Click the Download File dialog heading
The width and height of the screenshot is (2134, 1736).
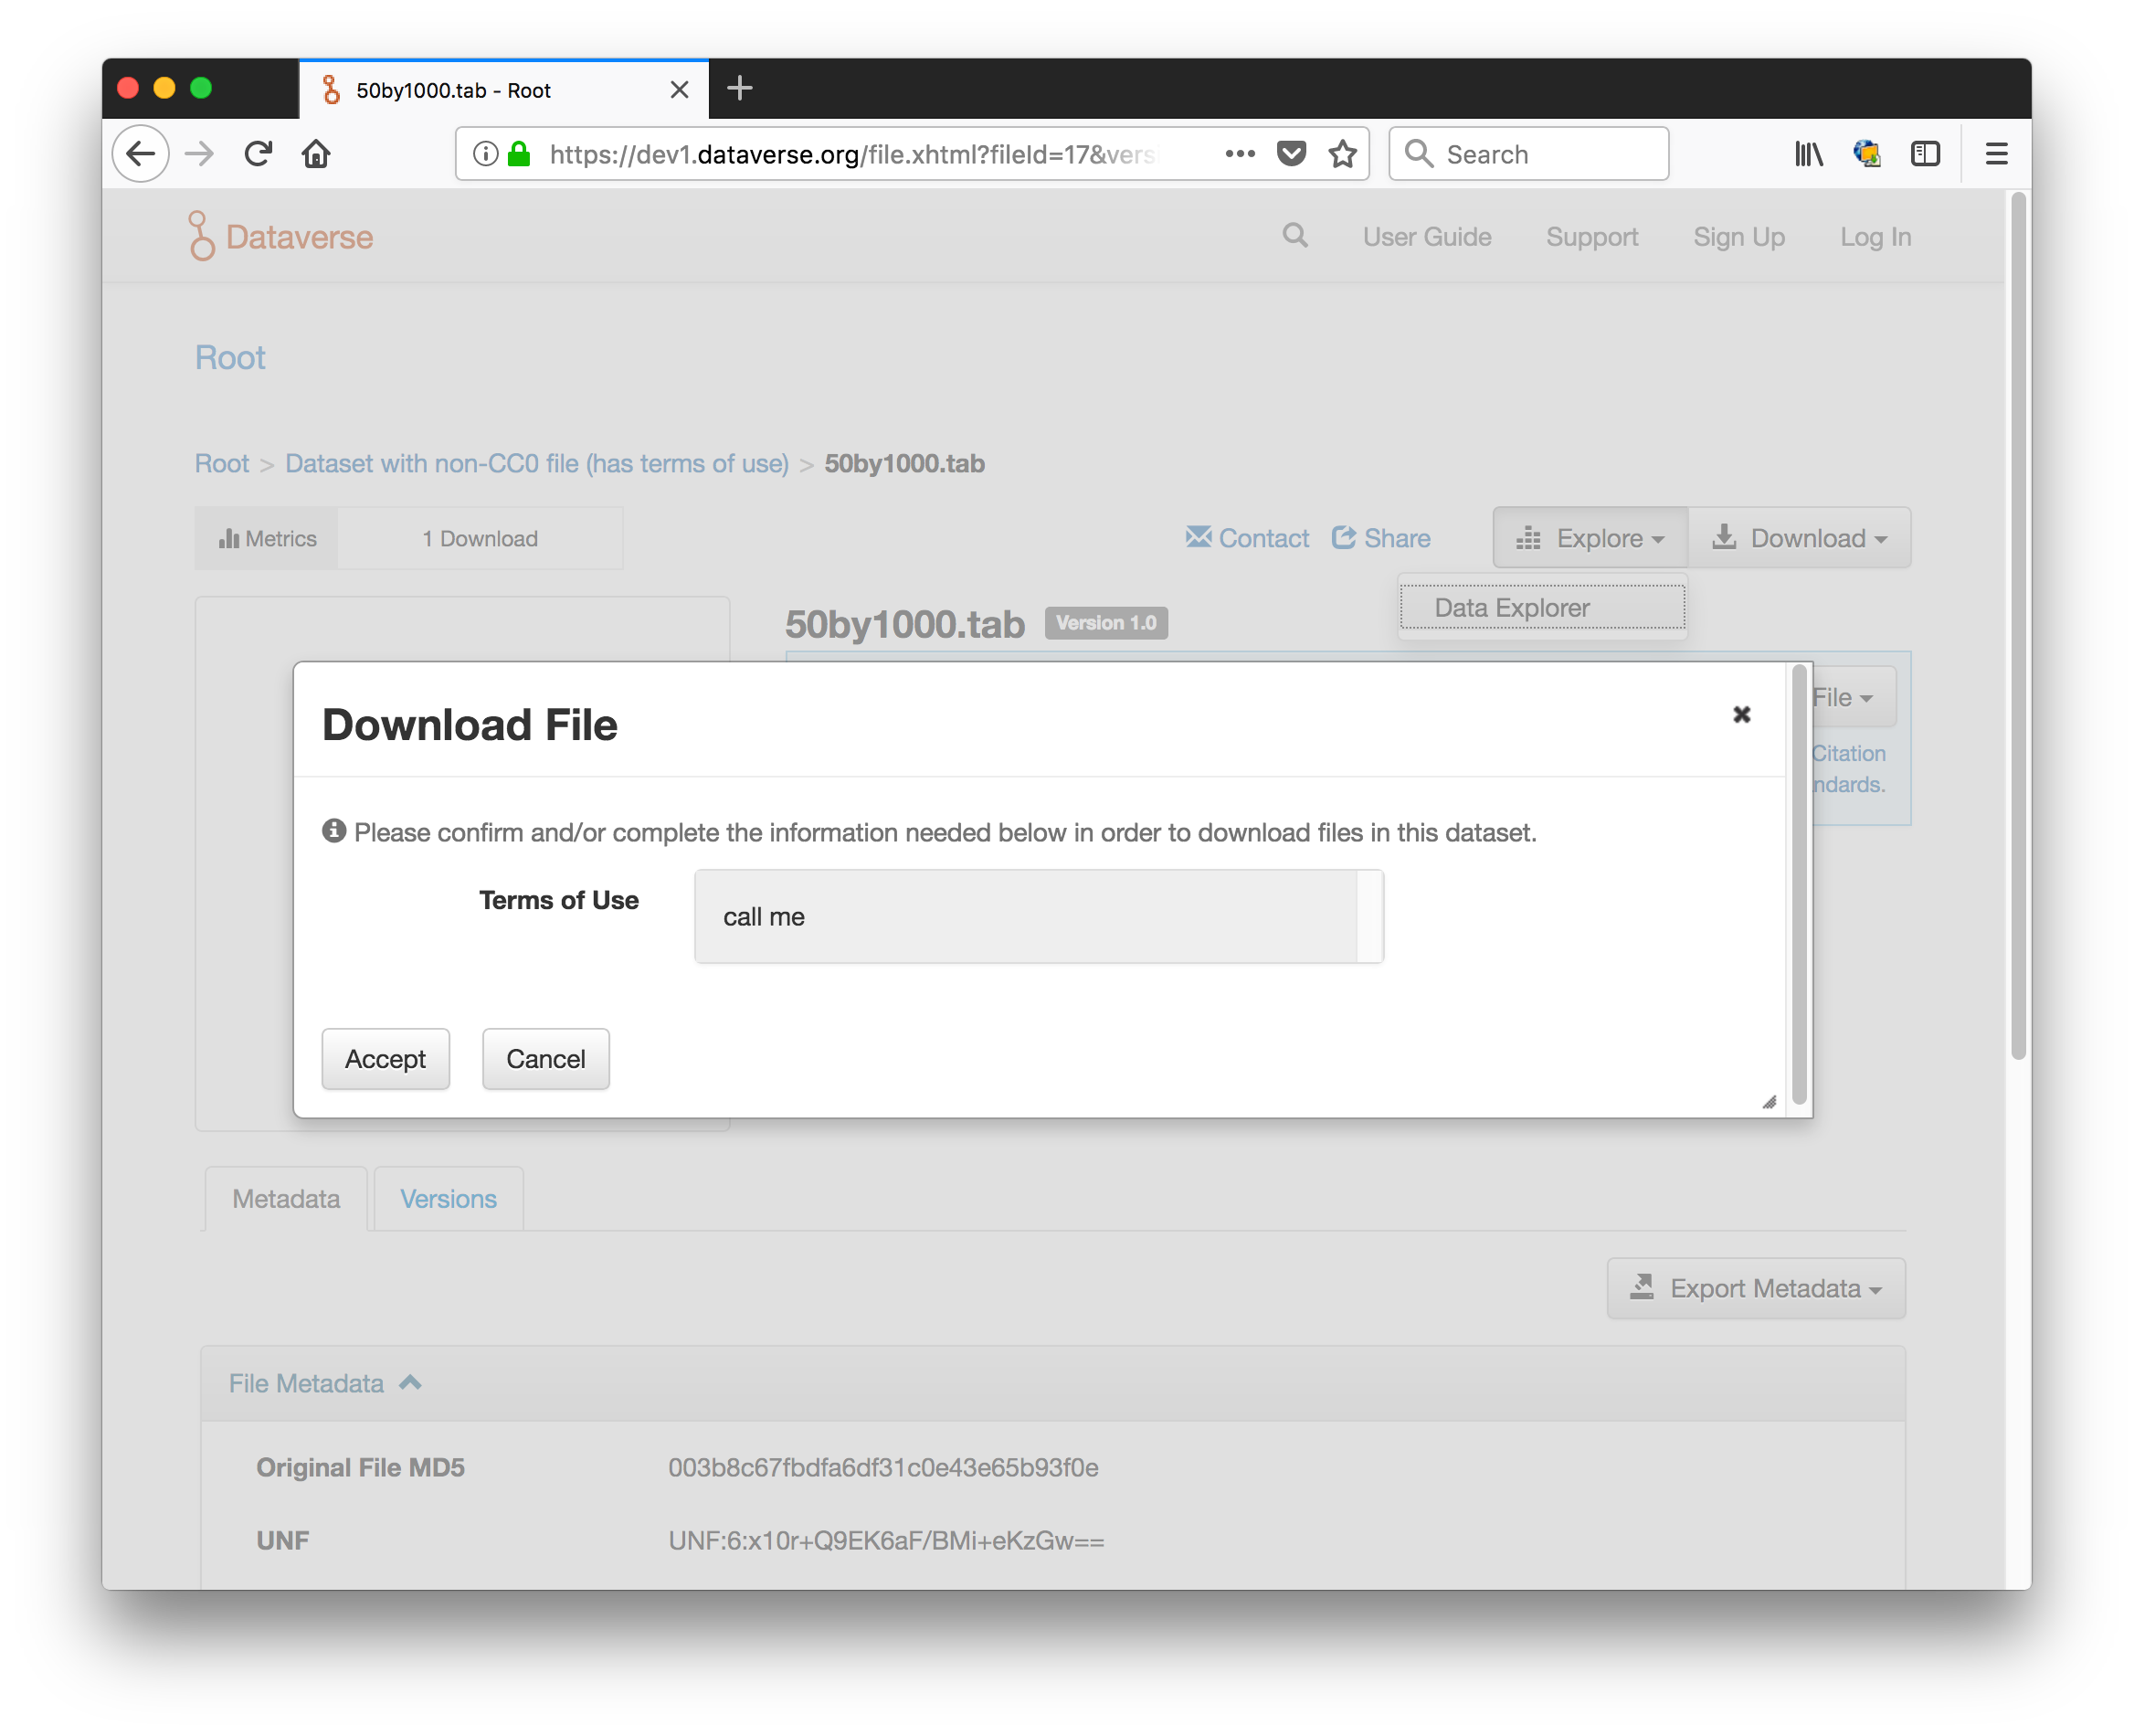pyautogui.click(x=470, y=724)
